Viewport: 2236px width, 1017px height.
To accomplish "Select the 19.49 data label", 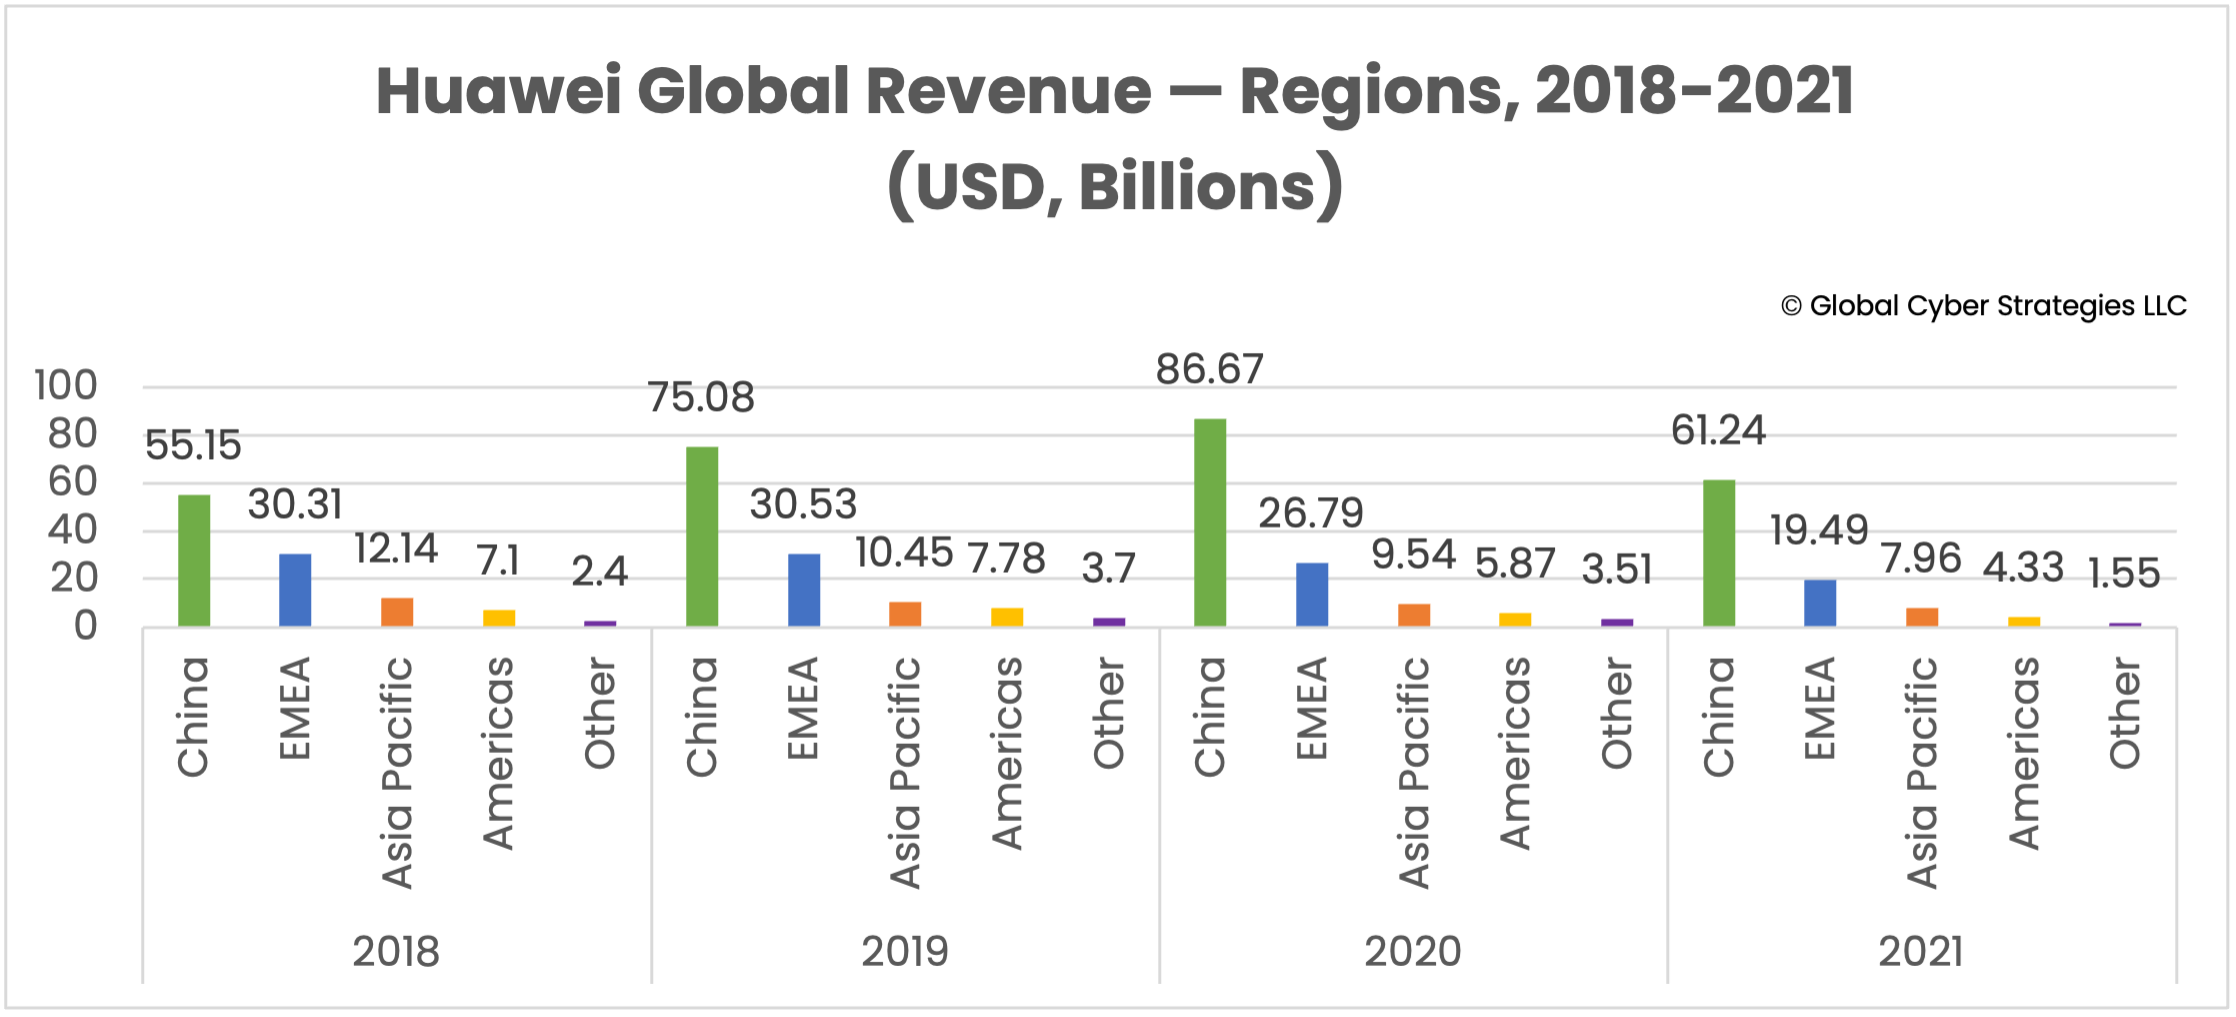I will pyautogui.click(x=1819, y=530).
